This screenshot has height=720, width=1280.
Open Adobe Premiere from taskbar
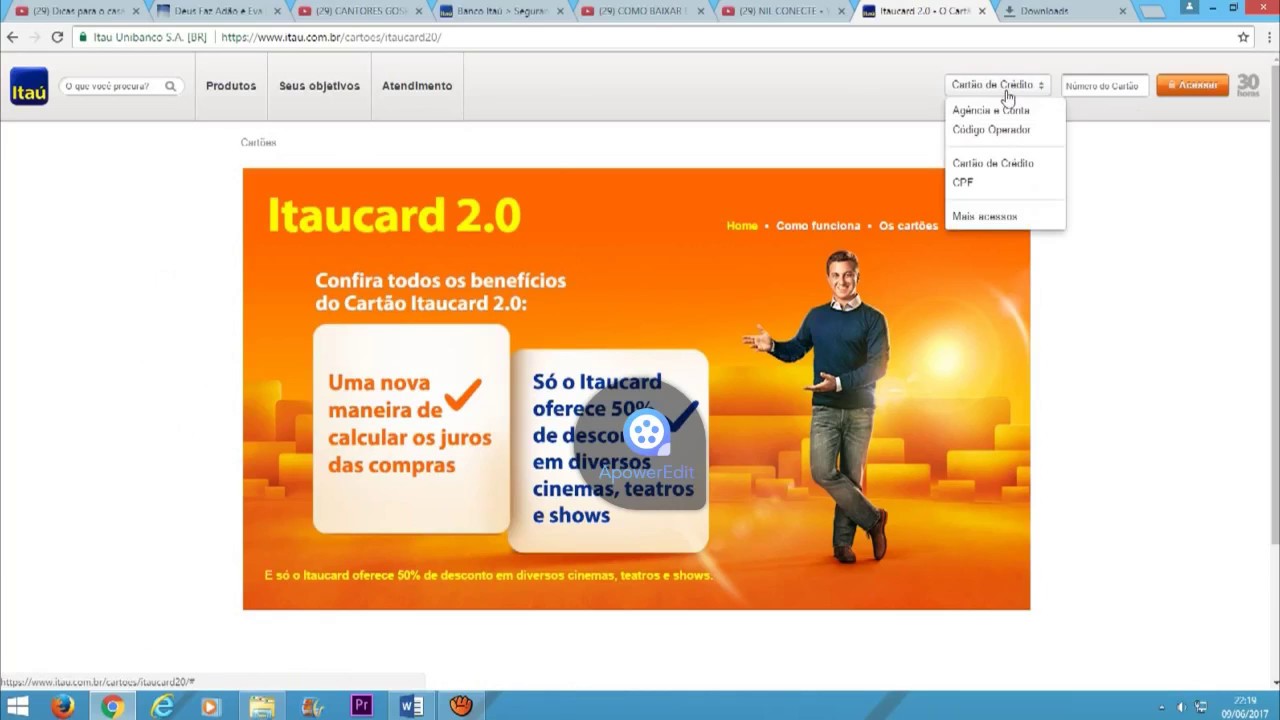click(361, 706)
